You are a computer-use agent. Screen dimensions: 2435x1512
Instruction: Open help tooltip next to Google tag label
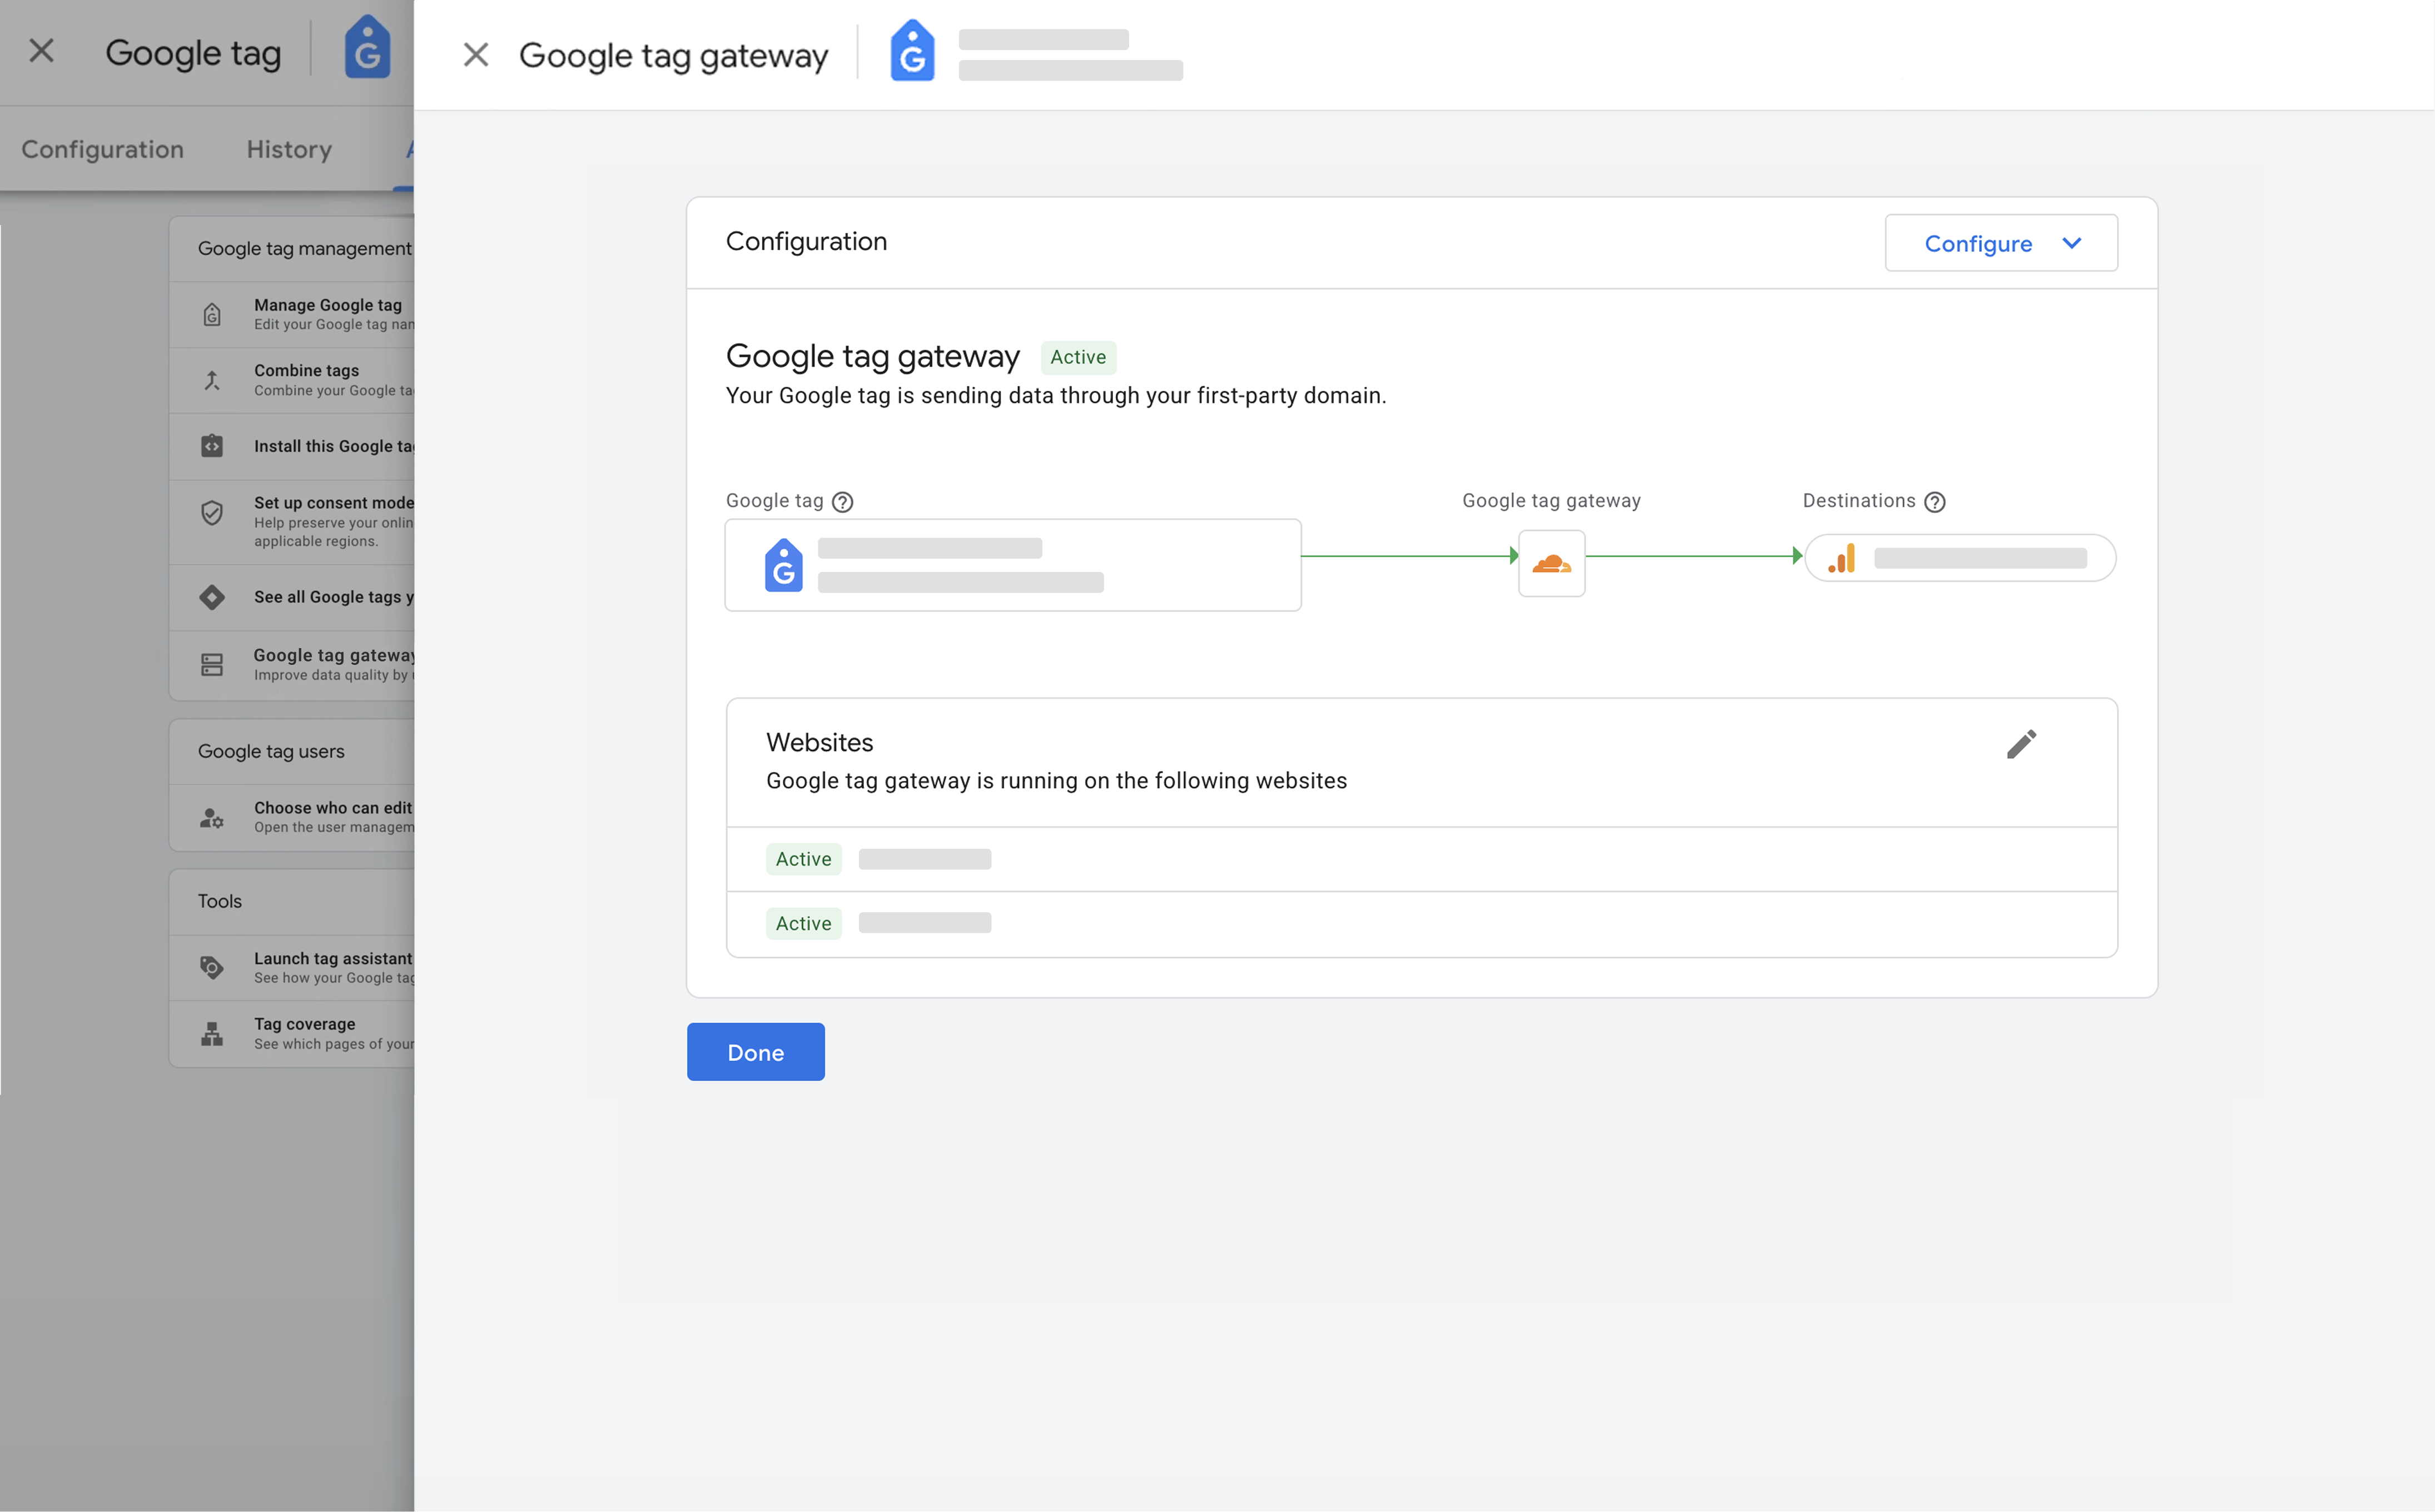(x=843, y=502)
